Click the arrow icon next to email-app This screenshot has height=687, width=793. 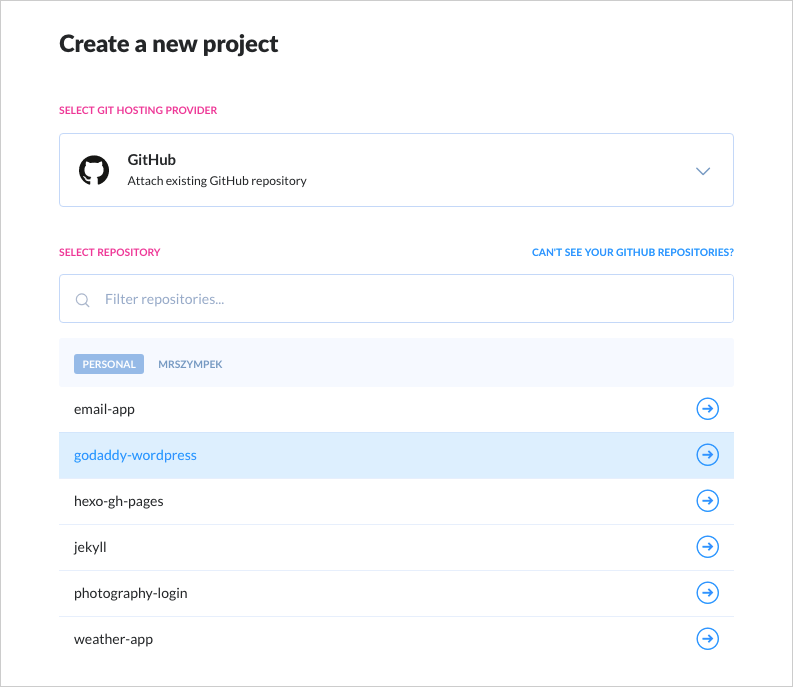[707, 409]
